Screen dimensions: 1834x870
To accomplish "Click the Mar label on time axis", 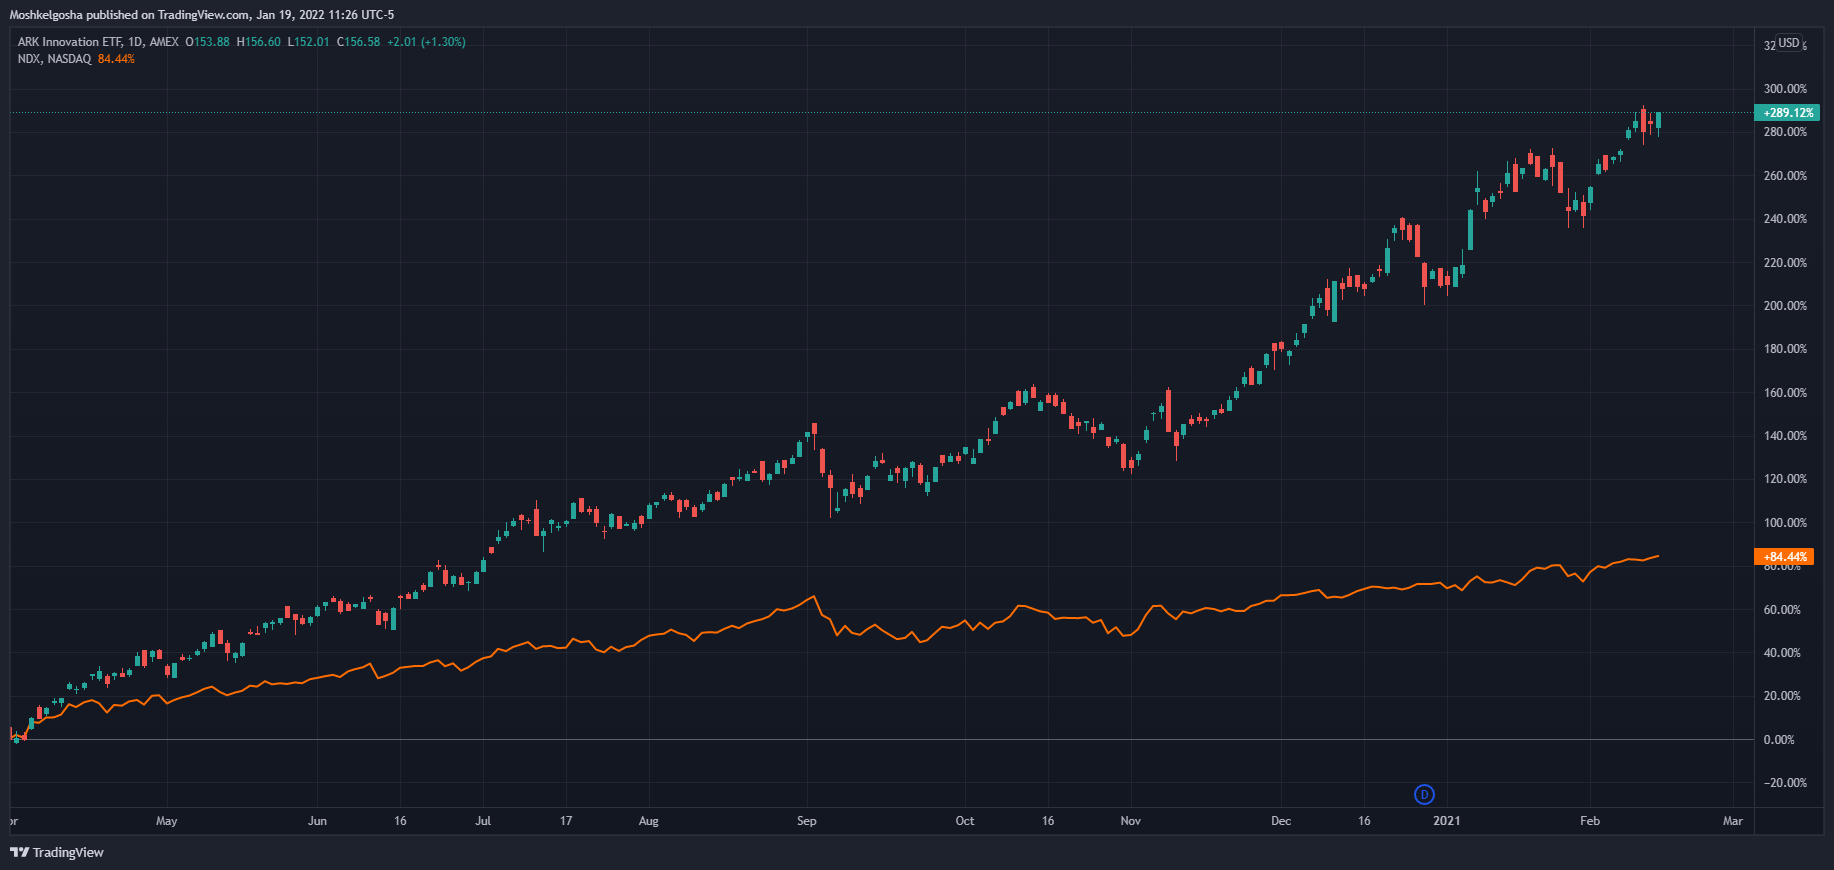I will click(1732, 821).
